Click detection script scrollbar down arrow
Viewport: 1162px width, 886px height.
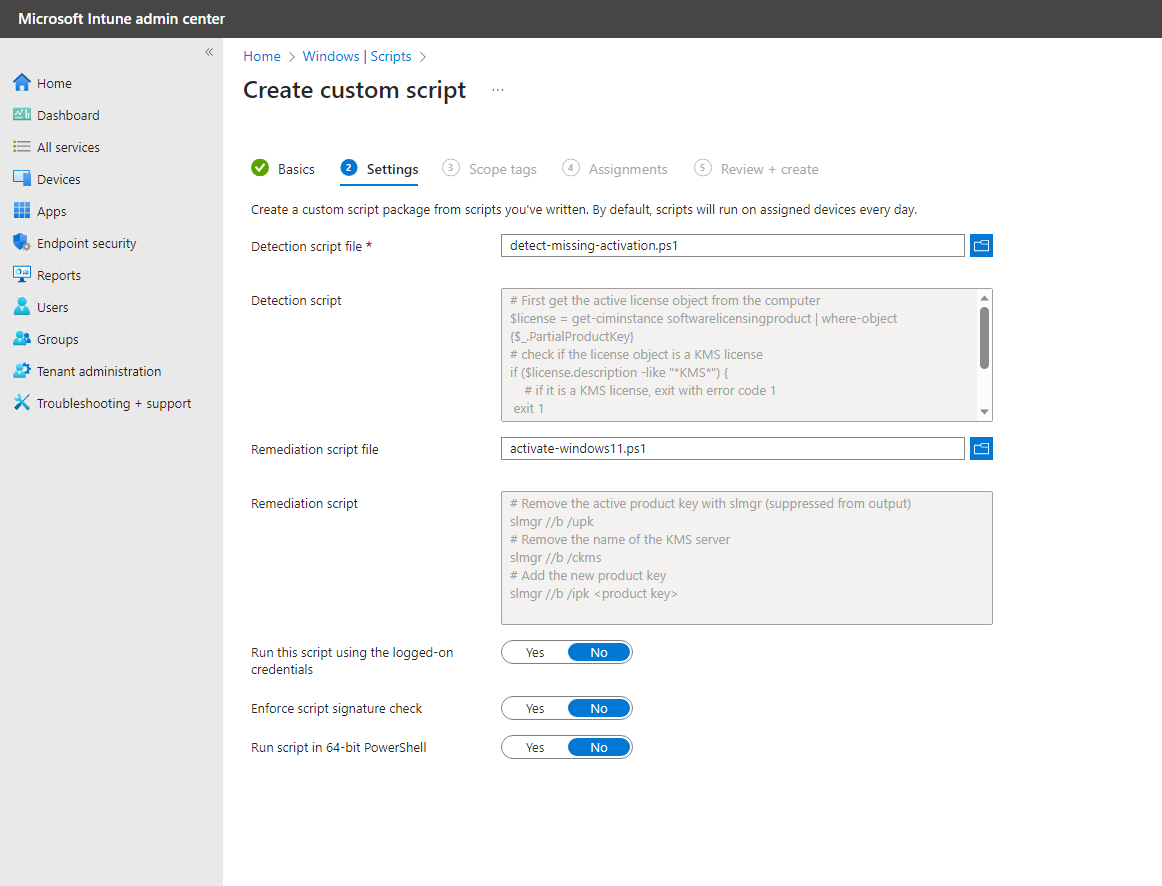(x=984, y=412)
